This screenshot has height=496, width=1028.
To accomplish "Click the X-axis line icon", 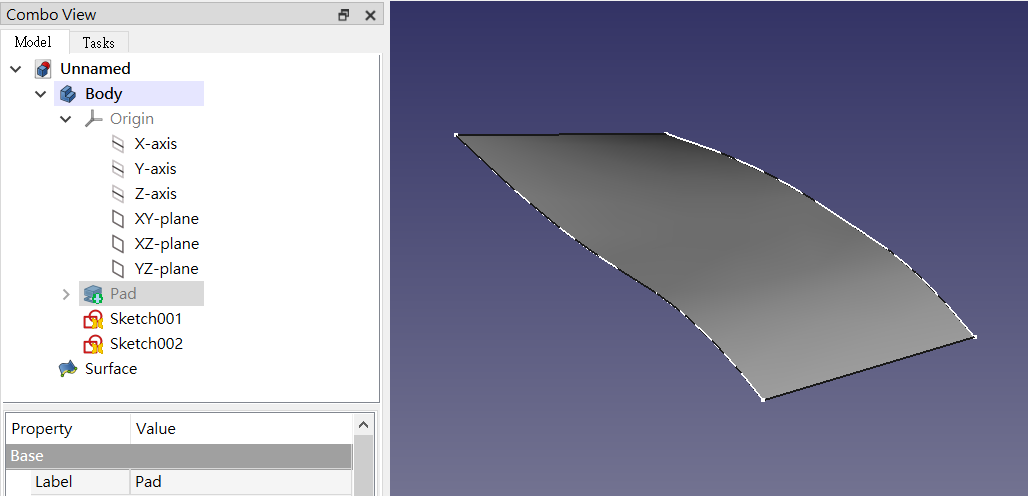I will (118, 143).
